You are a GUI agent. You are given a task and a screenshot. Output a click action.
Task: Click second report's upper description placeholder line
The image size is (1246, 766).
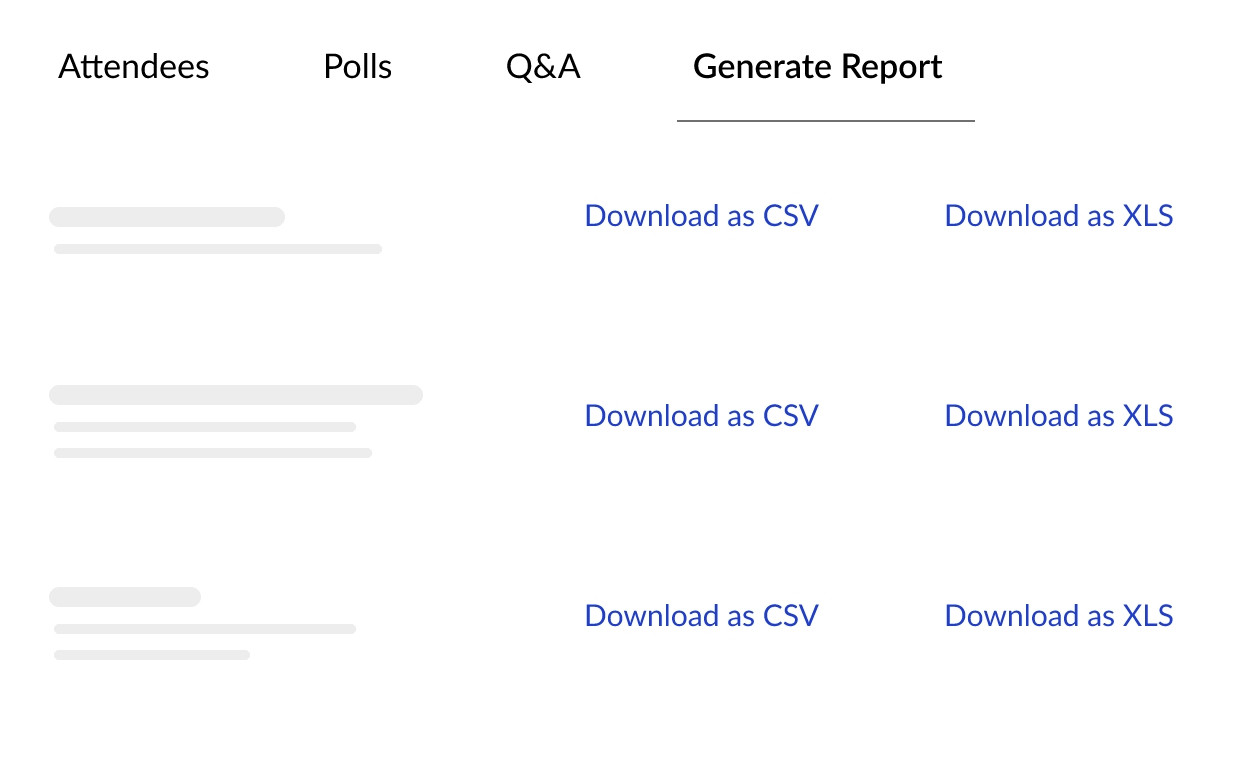pos(205,427)
